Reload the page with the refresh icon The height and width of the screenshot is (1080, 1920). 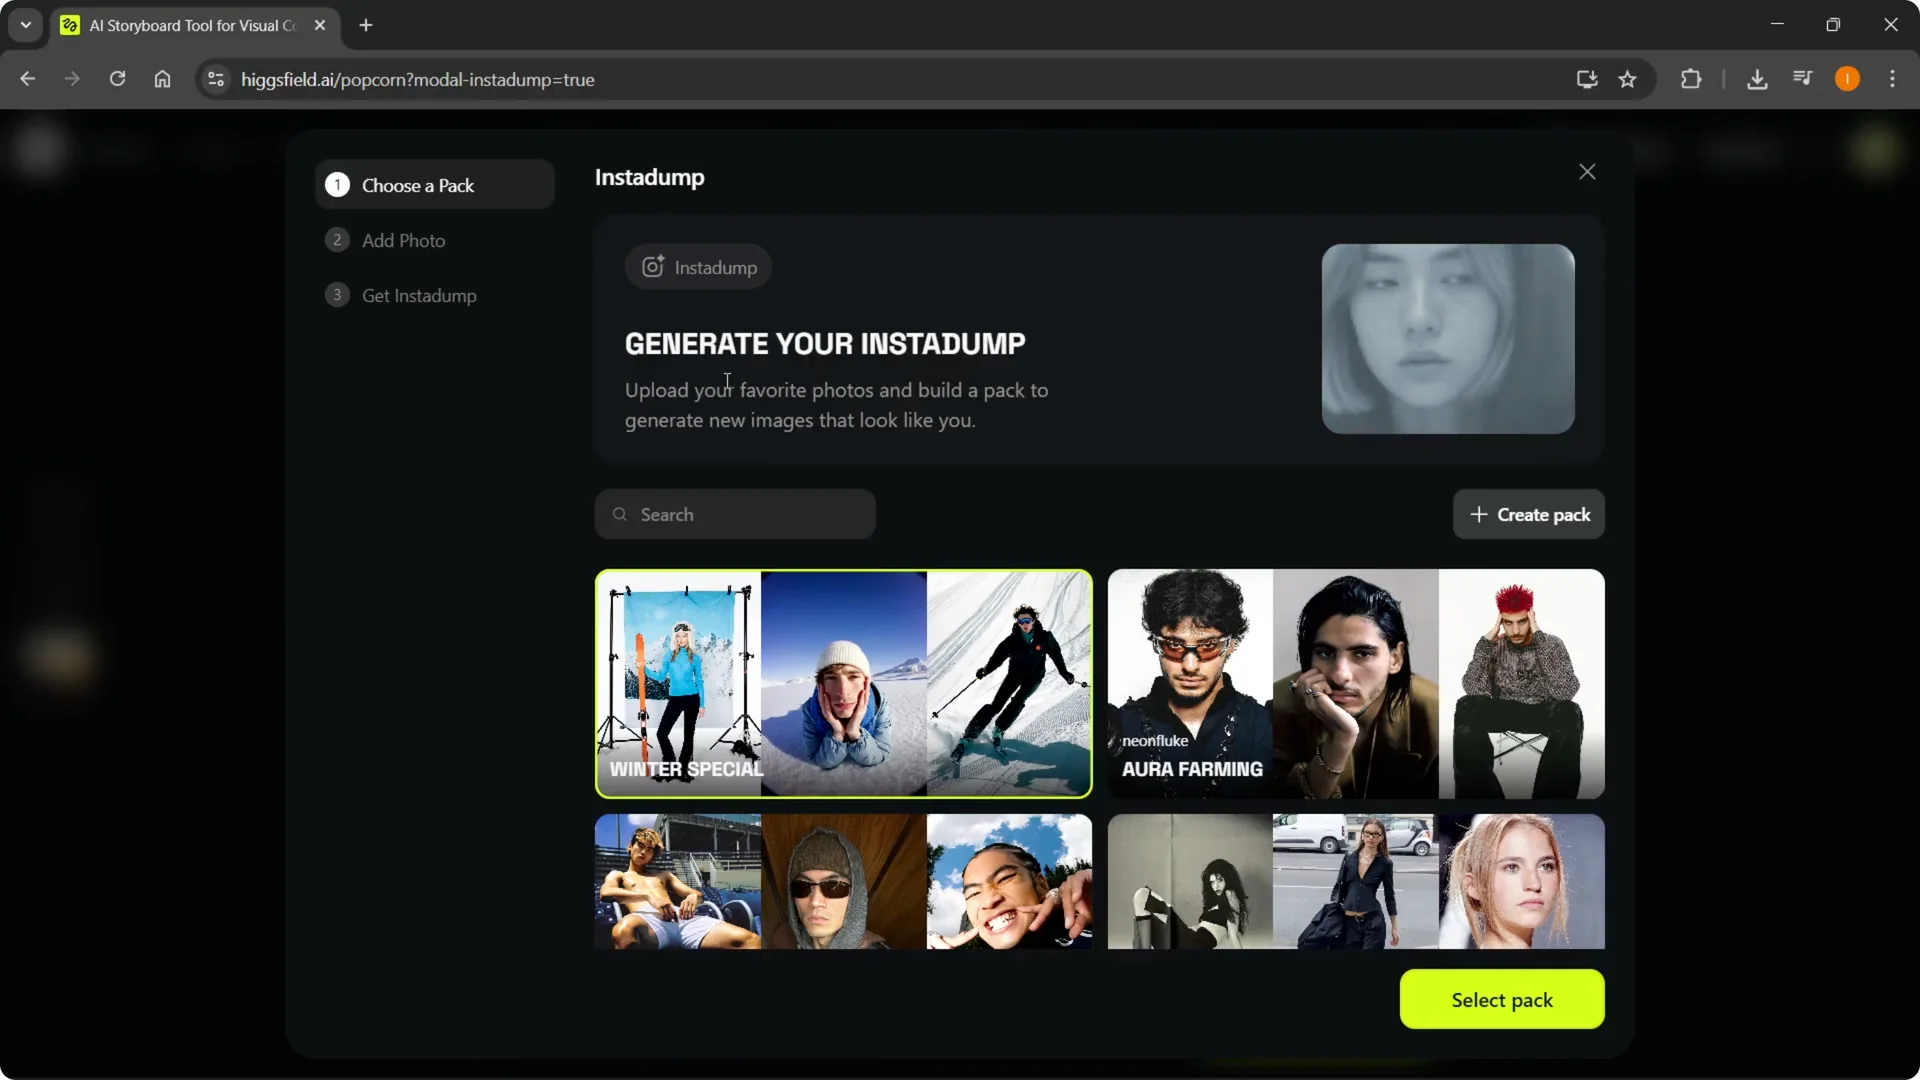[117, 79]
